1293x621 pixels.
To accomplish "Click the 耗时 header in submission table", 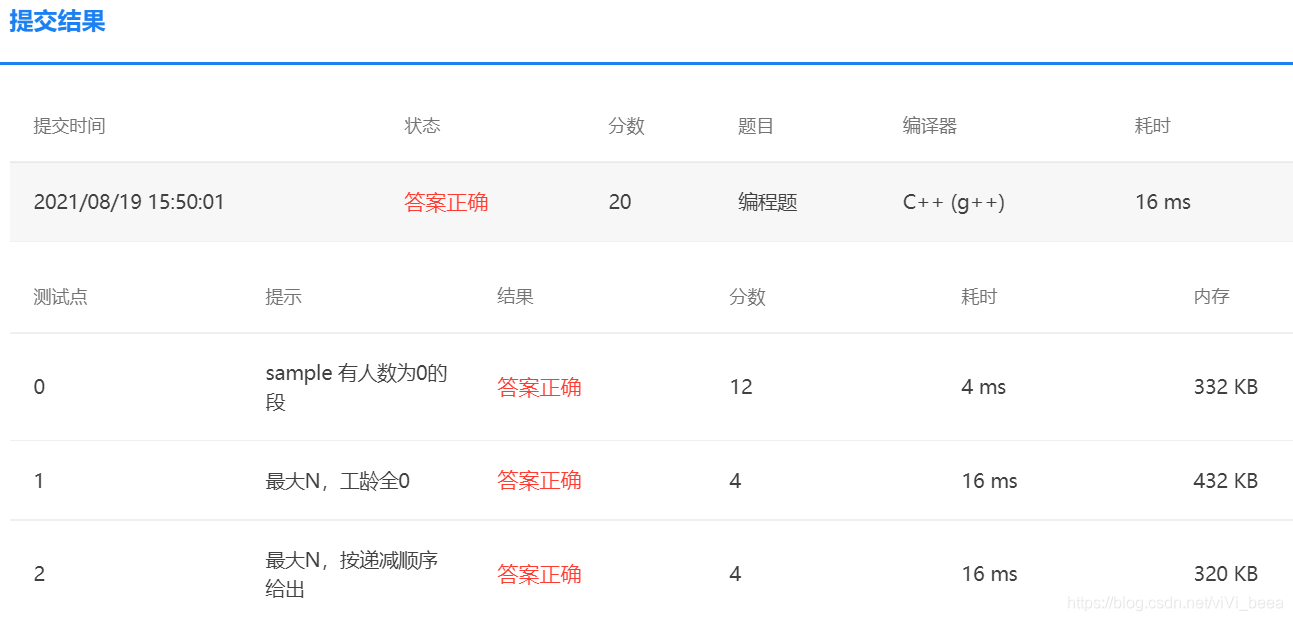I will coord(1152,126).
